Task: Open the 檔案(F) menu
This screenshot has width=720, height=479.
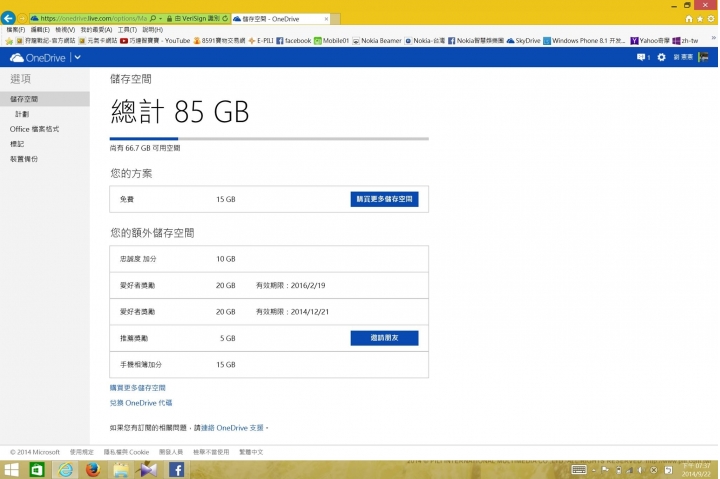Action: coord(16,29)
